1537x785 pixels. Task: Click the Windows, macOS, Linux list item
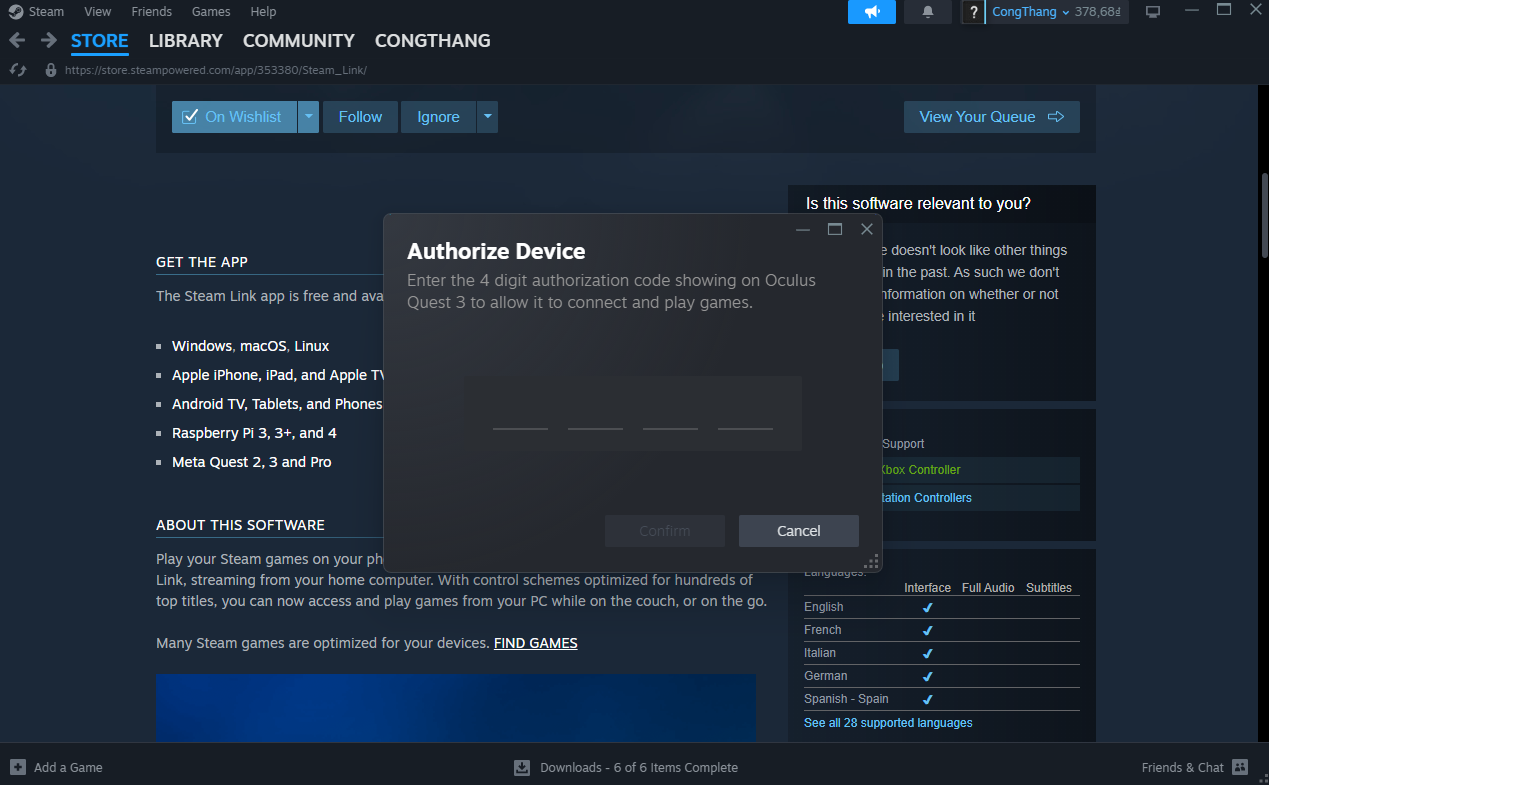click(250, 346)
